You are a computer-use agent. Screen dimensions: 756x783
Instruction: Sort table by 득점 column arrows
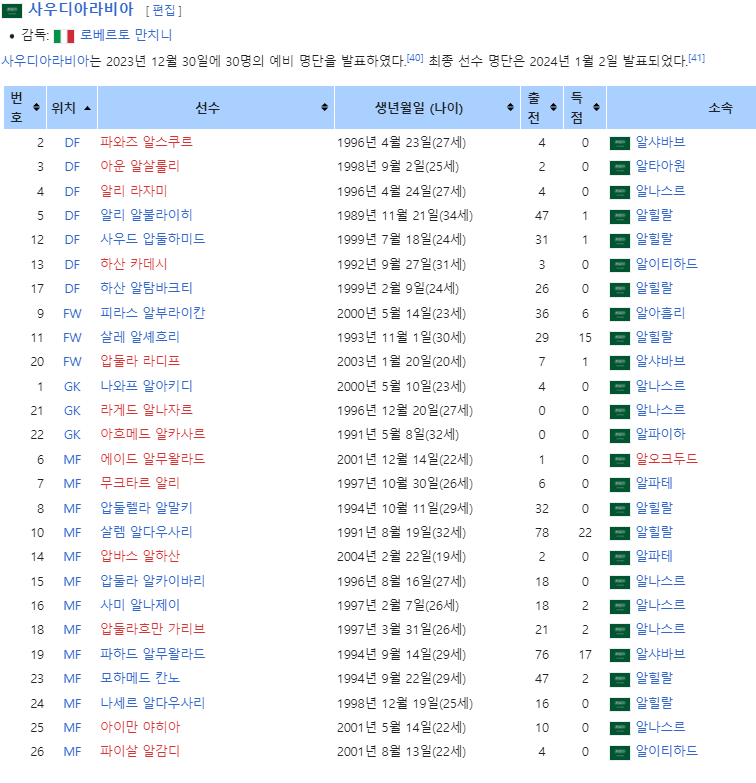click(596, 107)
